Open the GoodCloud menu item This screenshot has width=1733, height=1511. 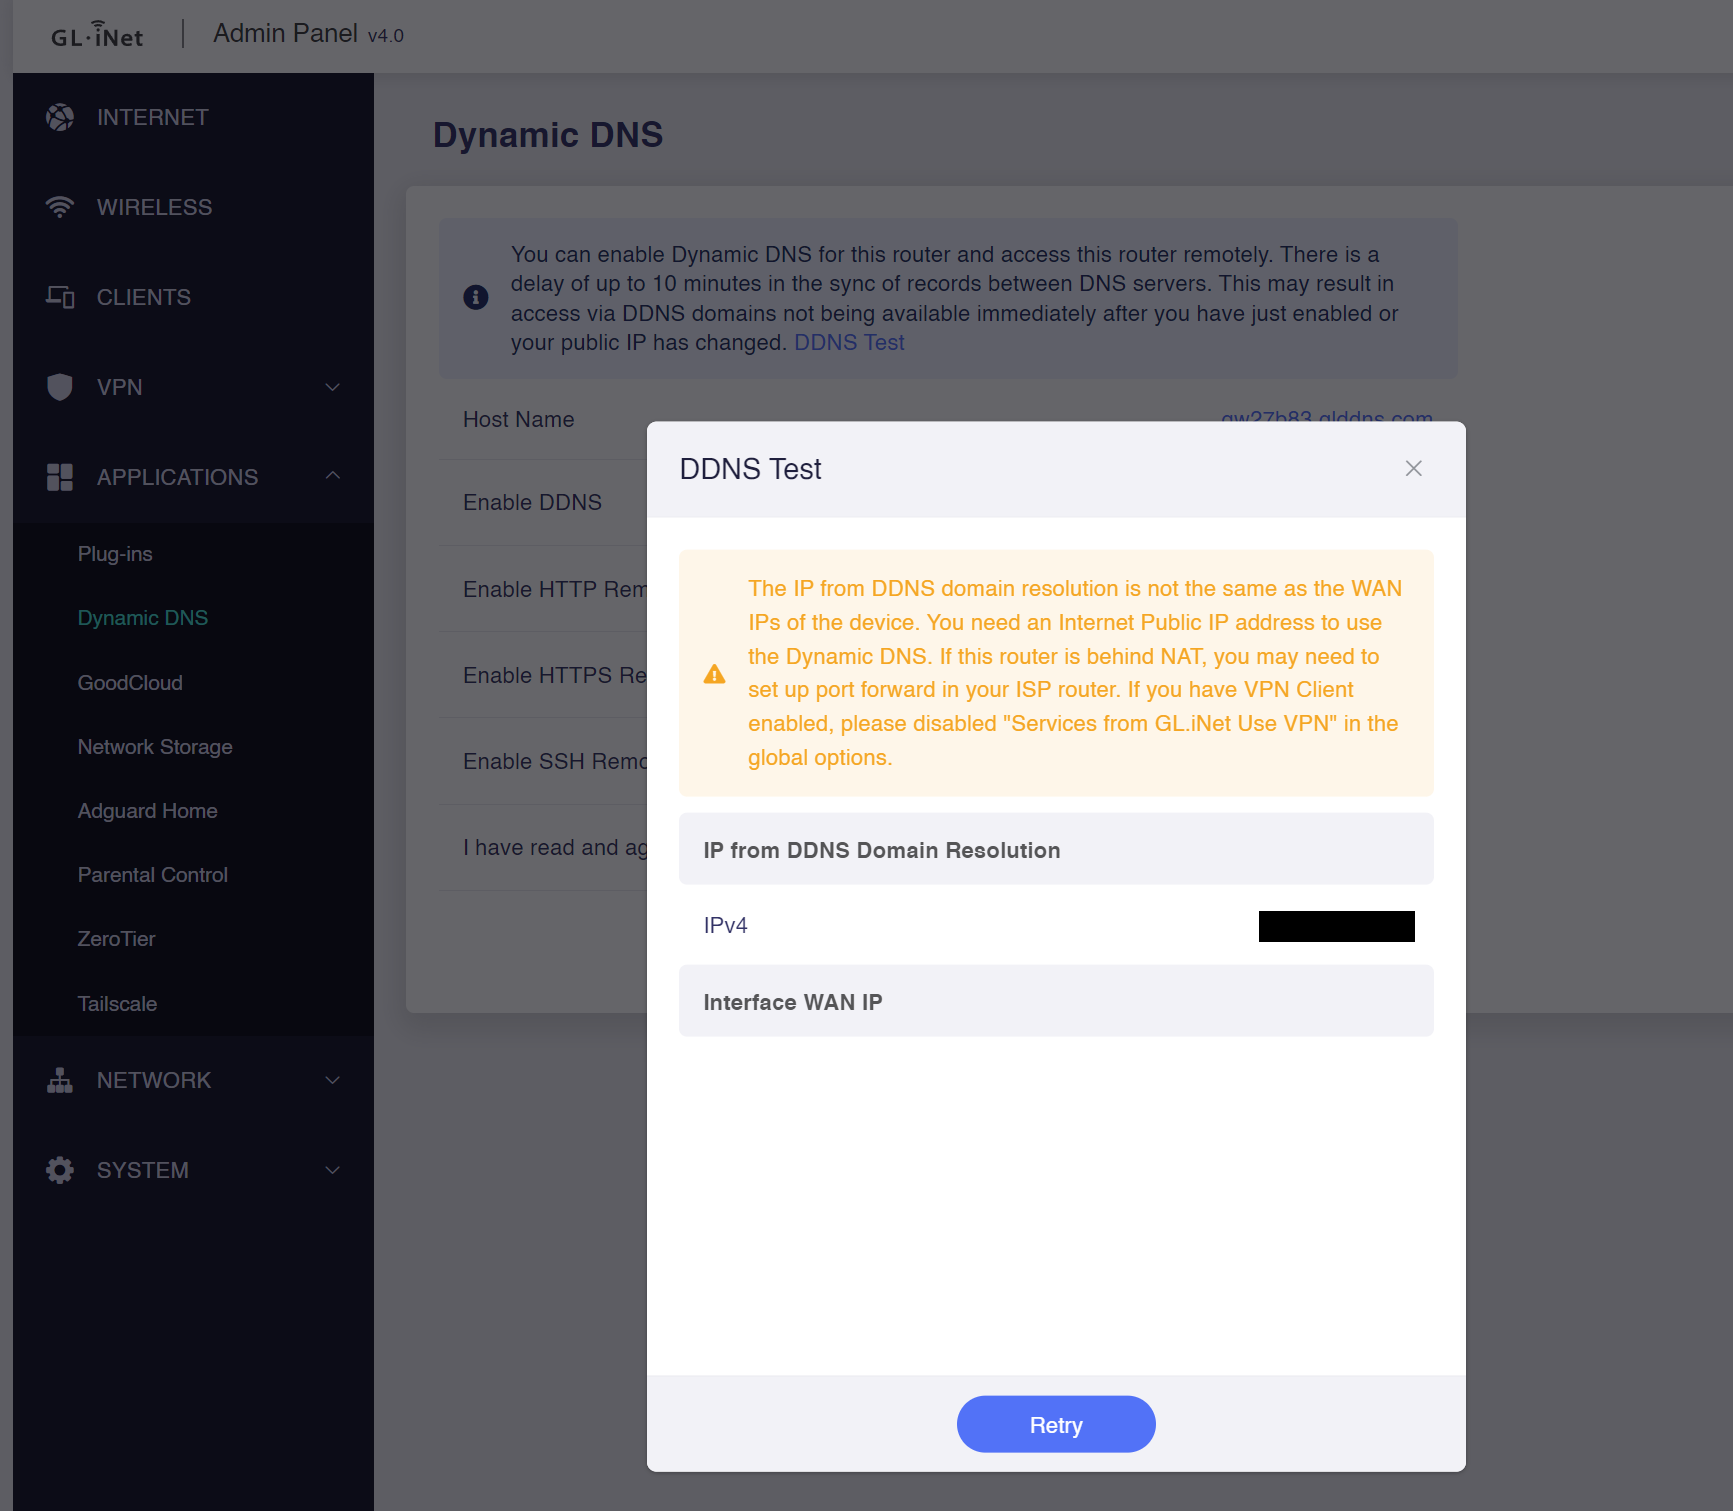tap(130, 683)
